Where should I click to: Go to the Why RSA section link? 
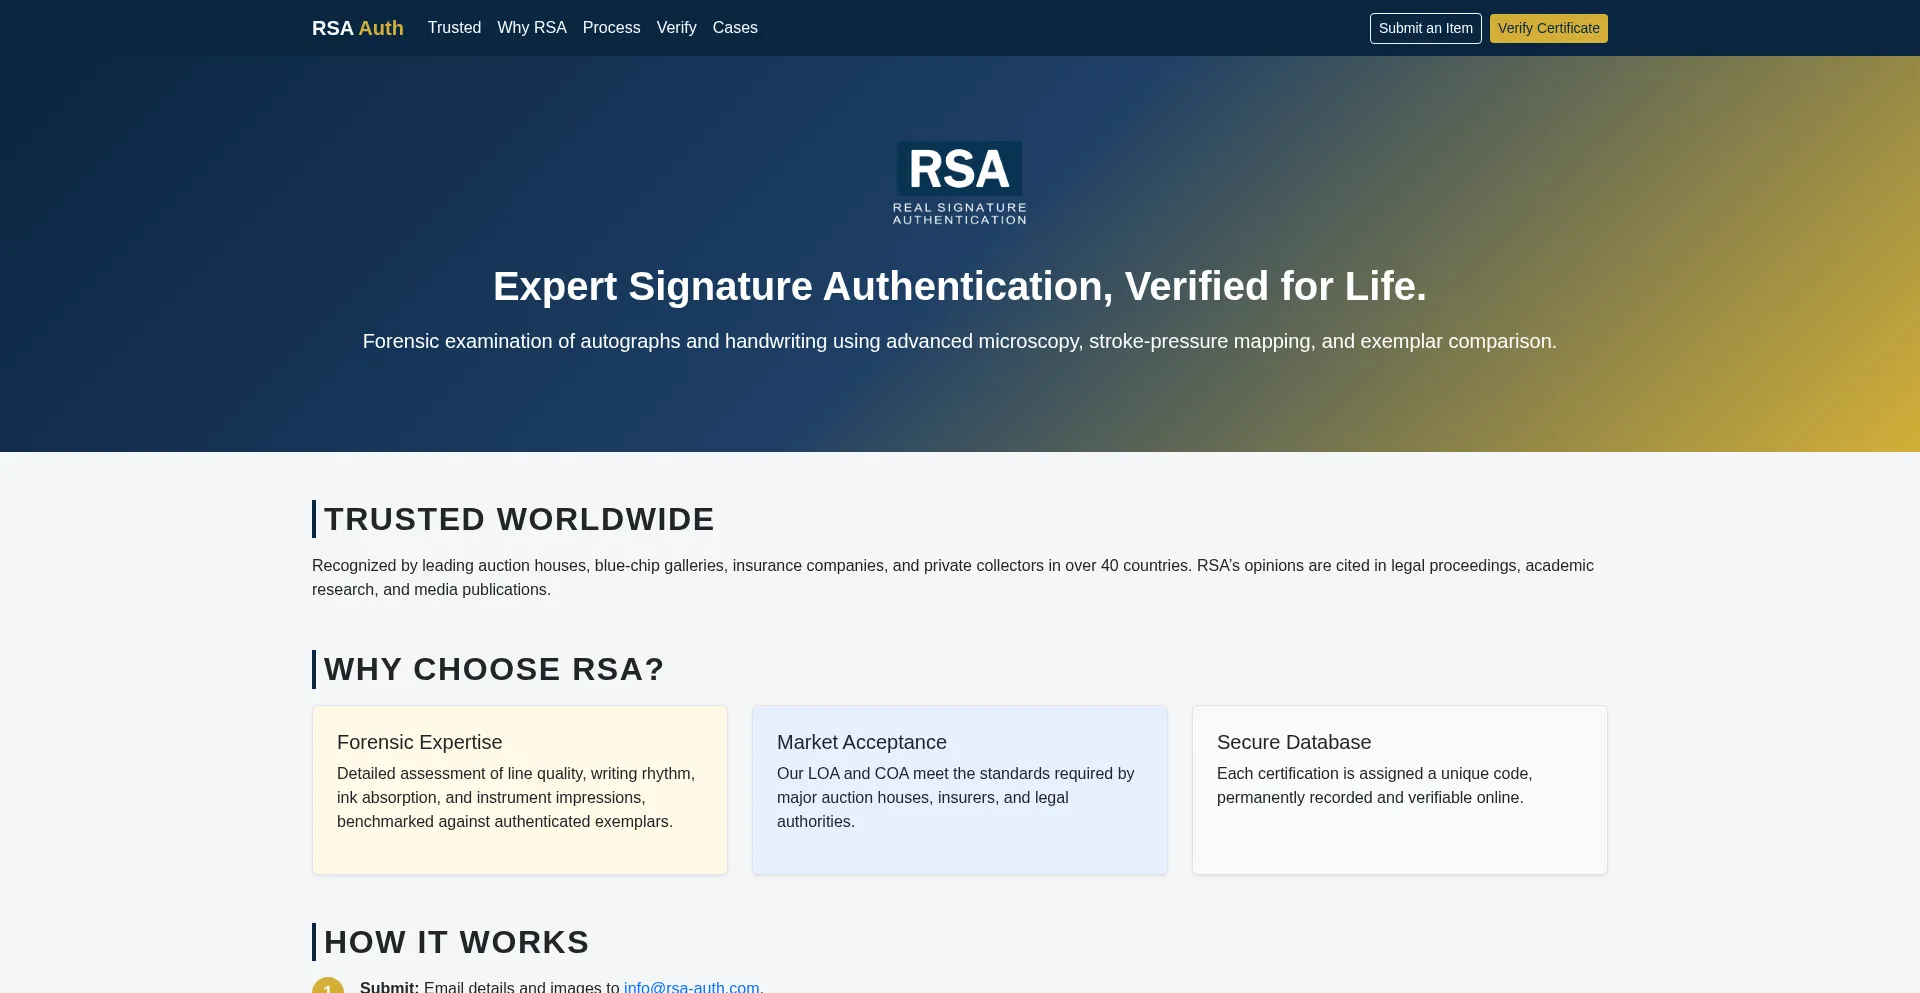(x=531, y=28)
